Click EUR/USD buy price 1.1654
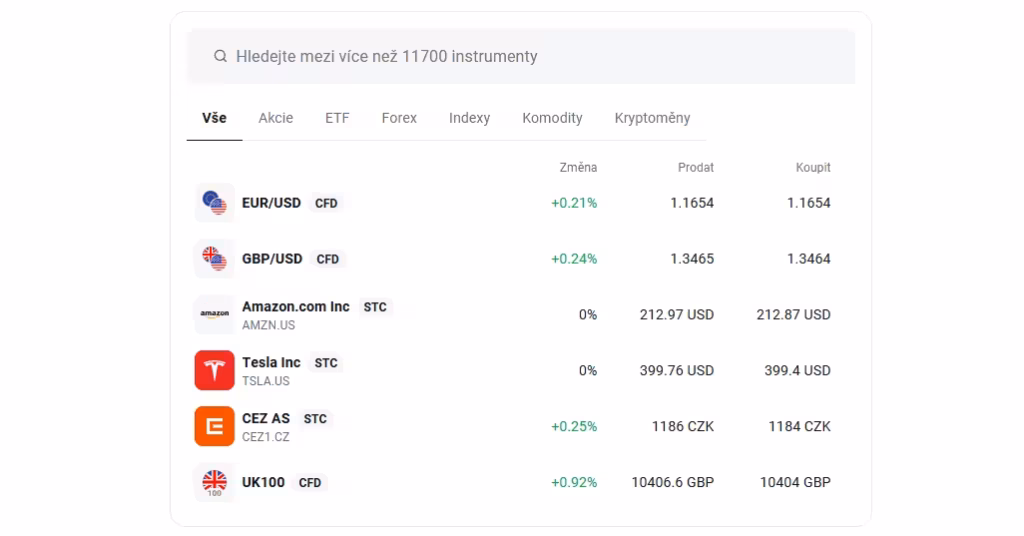This screenshot has height=536, width=1024. click(808, 203)
